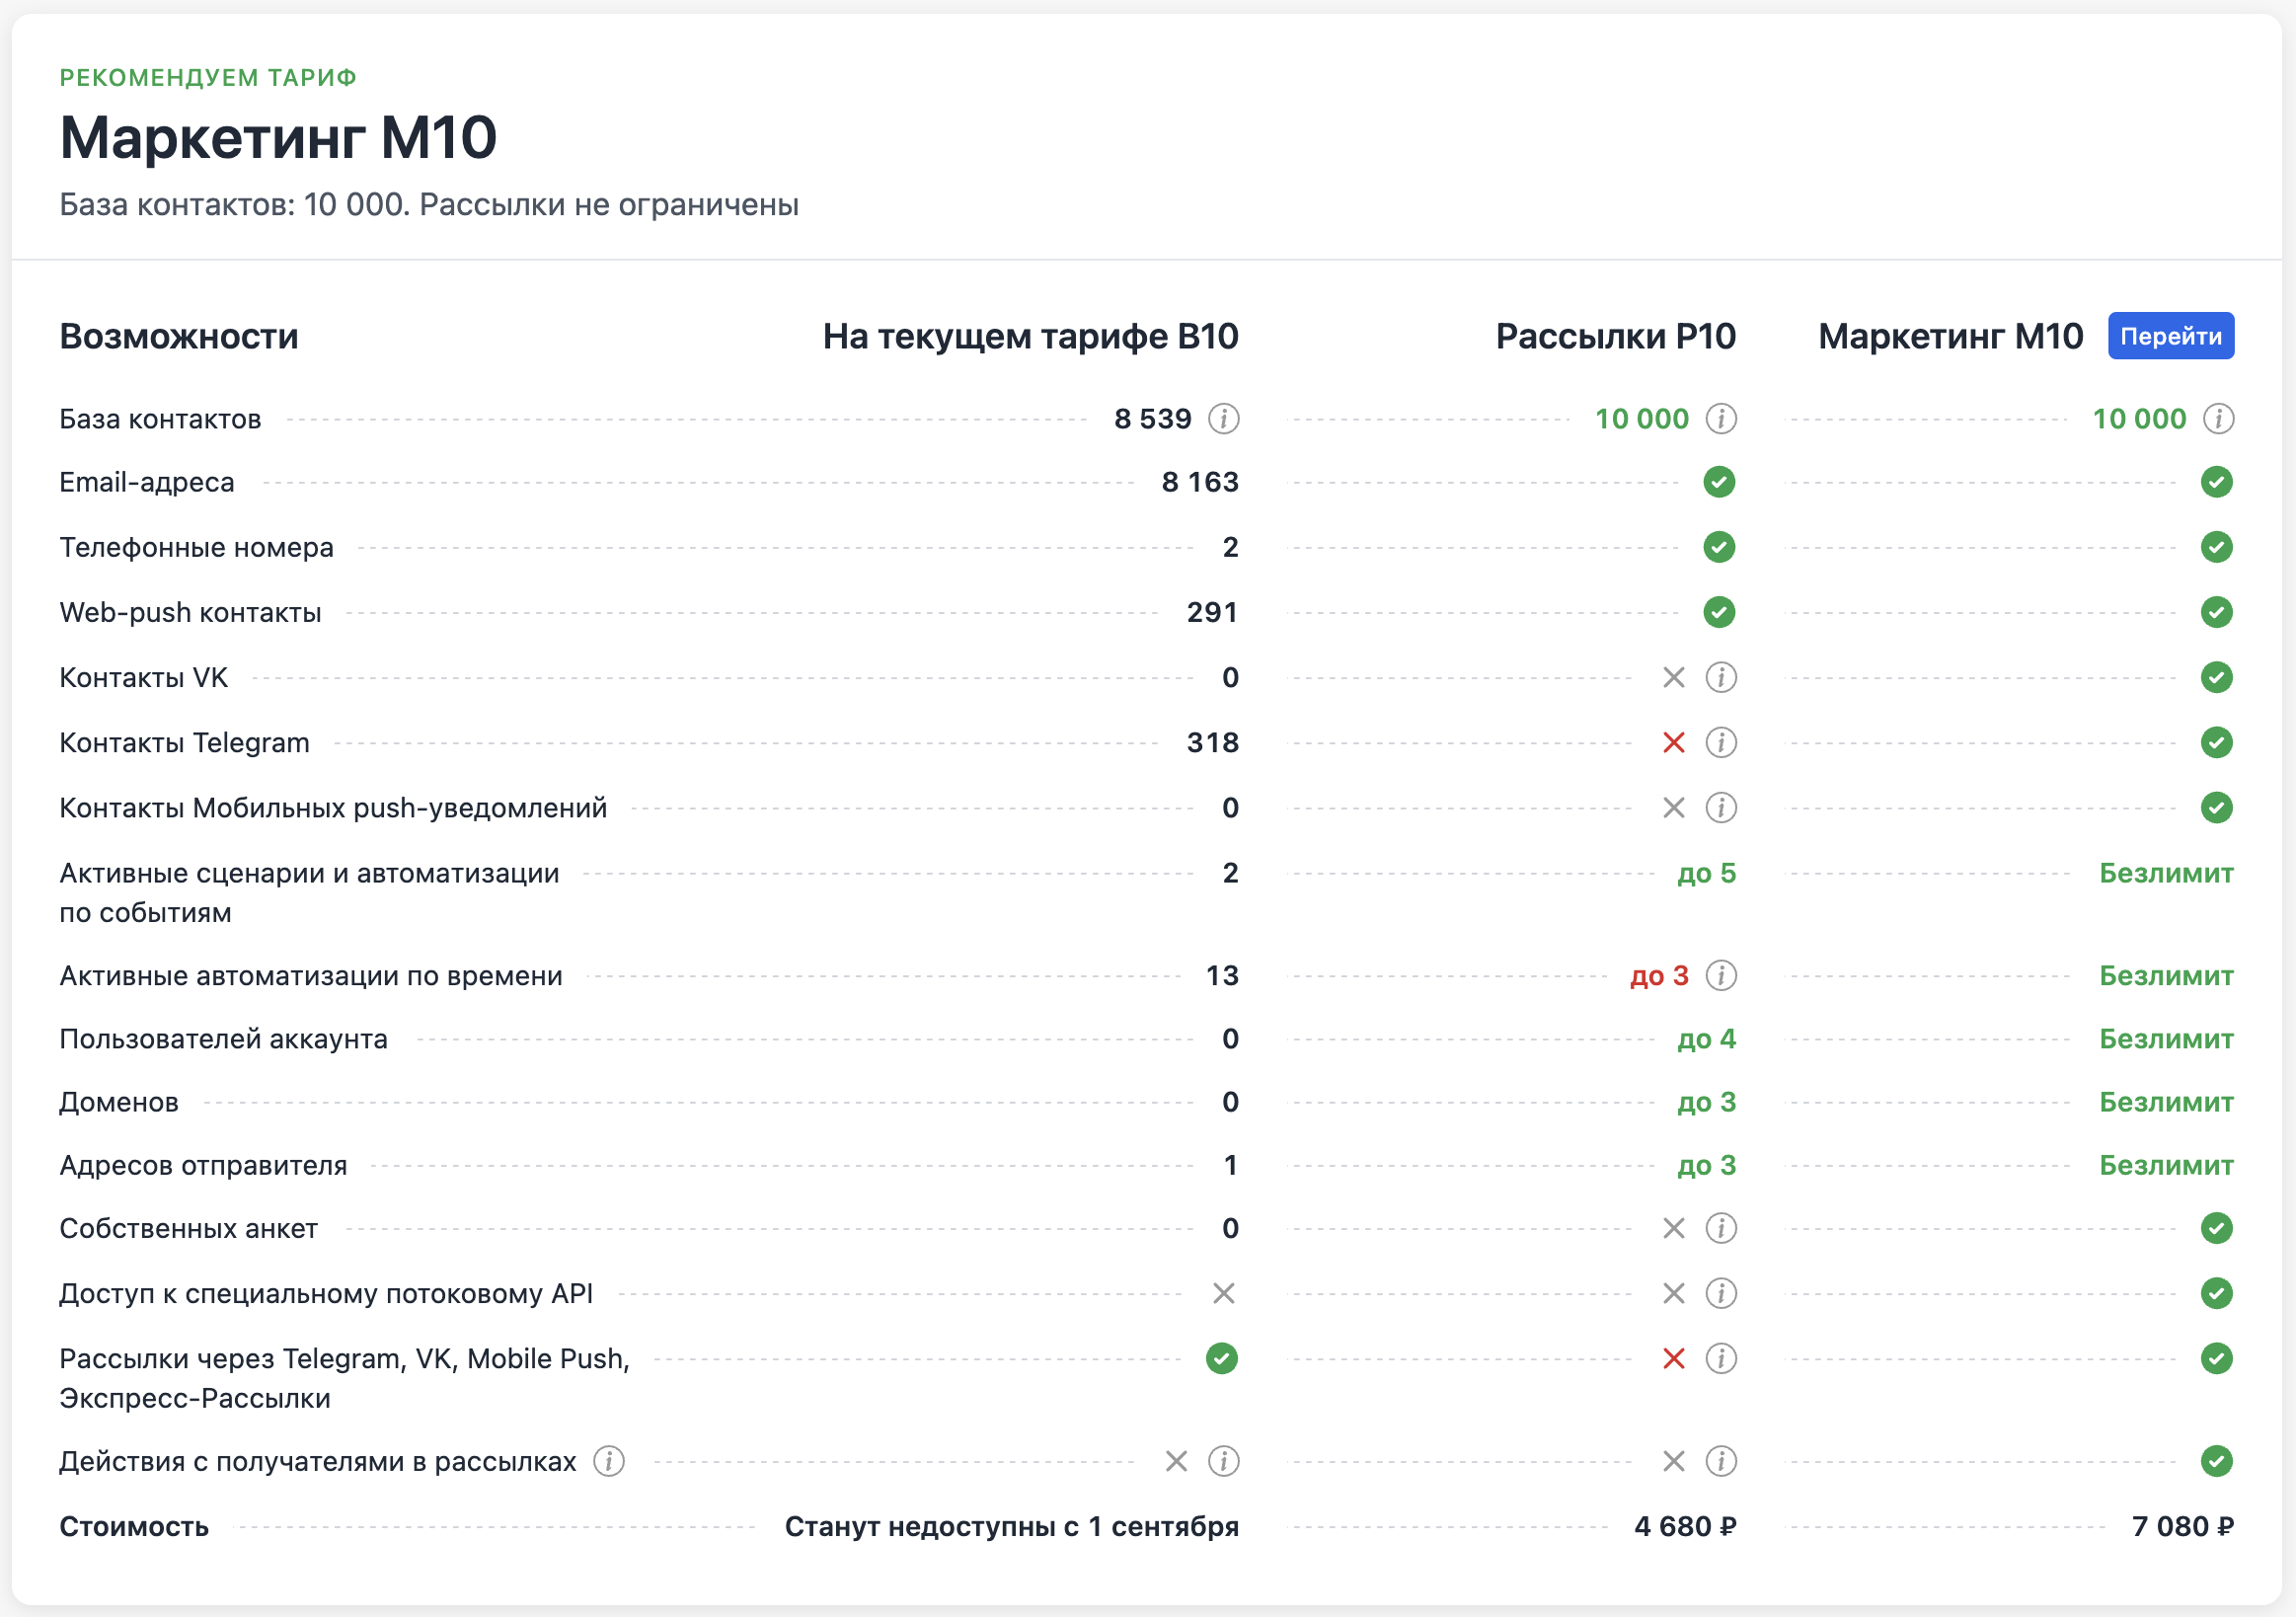Click red cross in Контакты Telegram row
Viewport: 2296px width, 1617px height.
[1673, 743]
